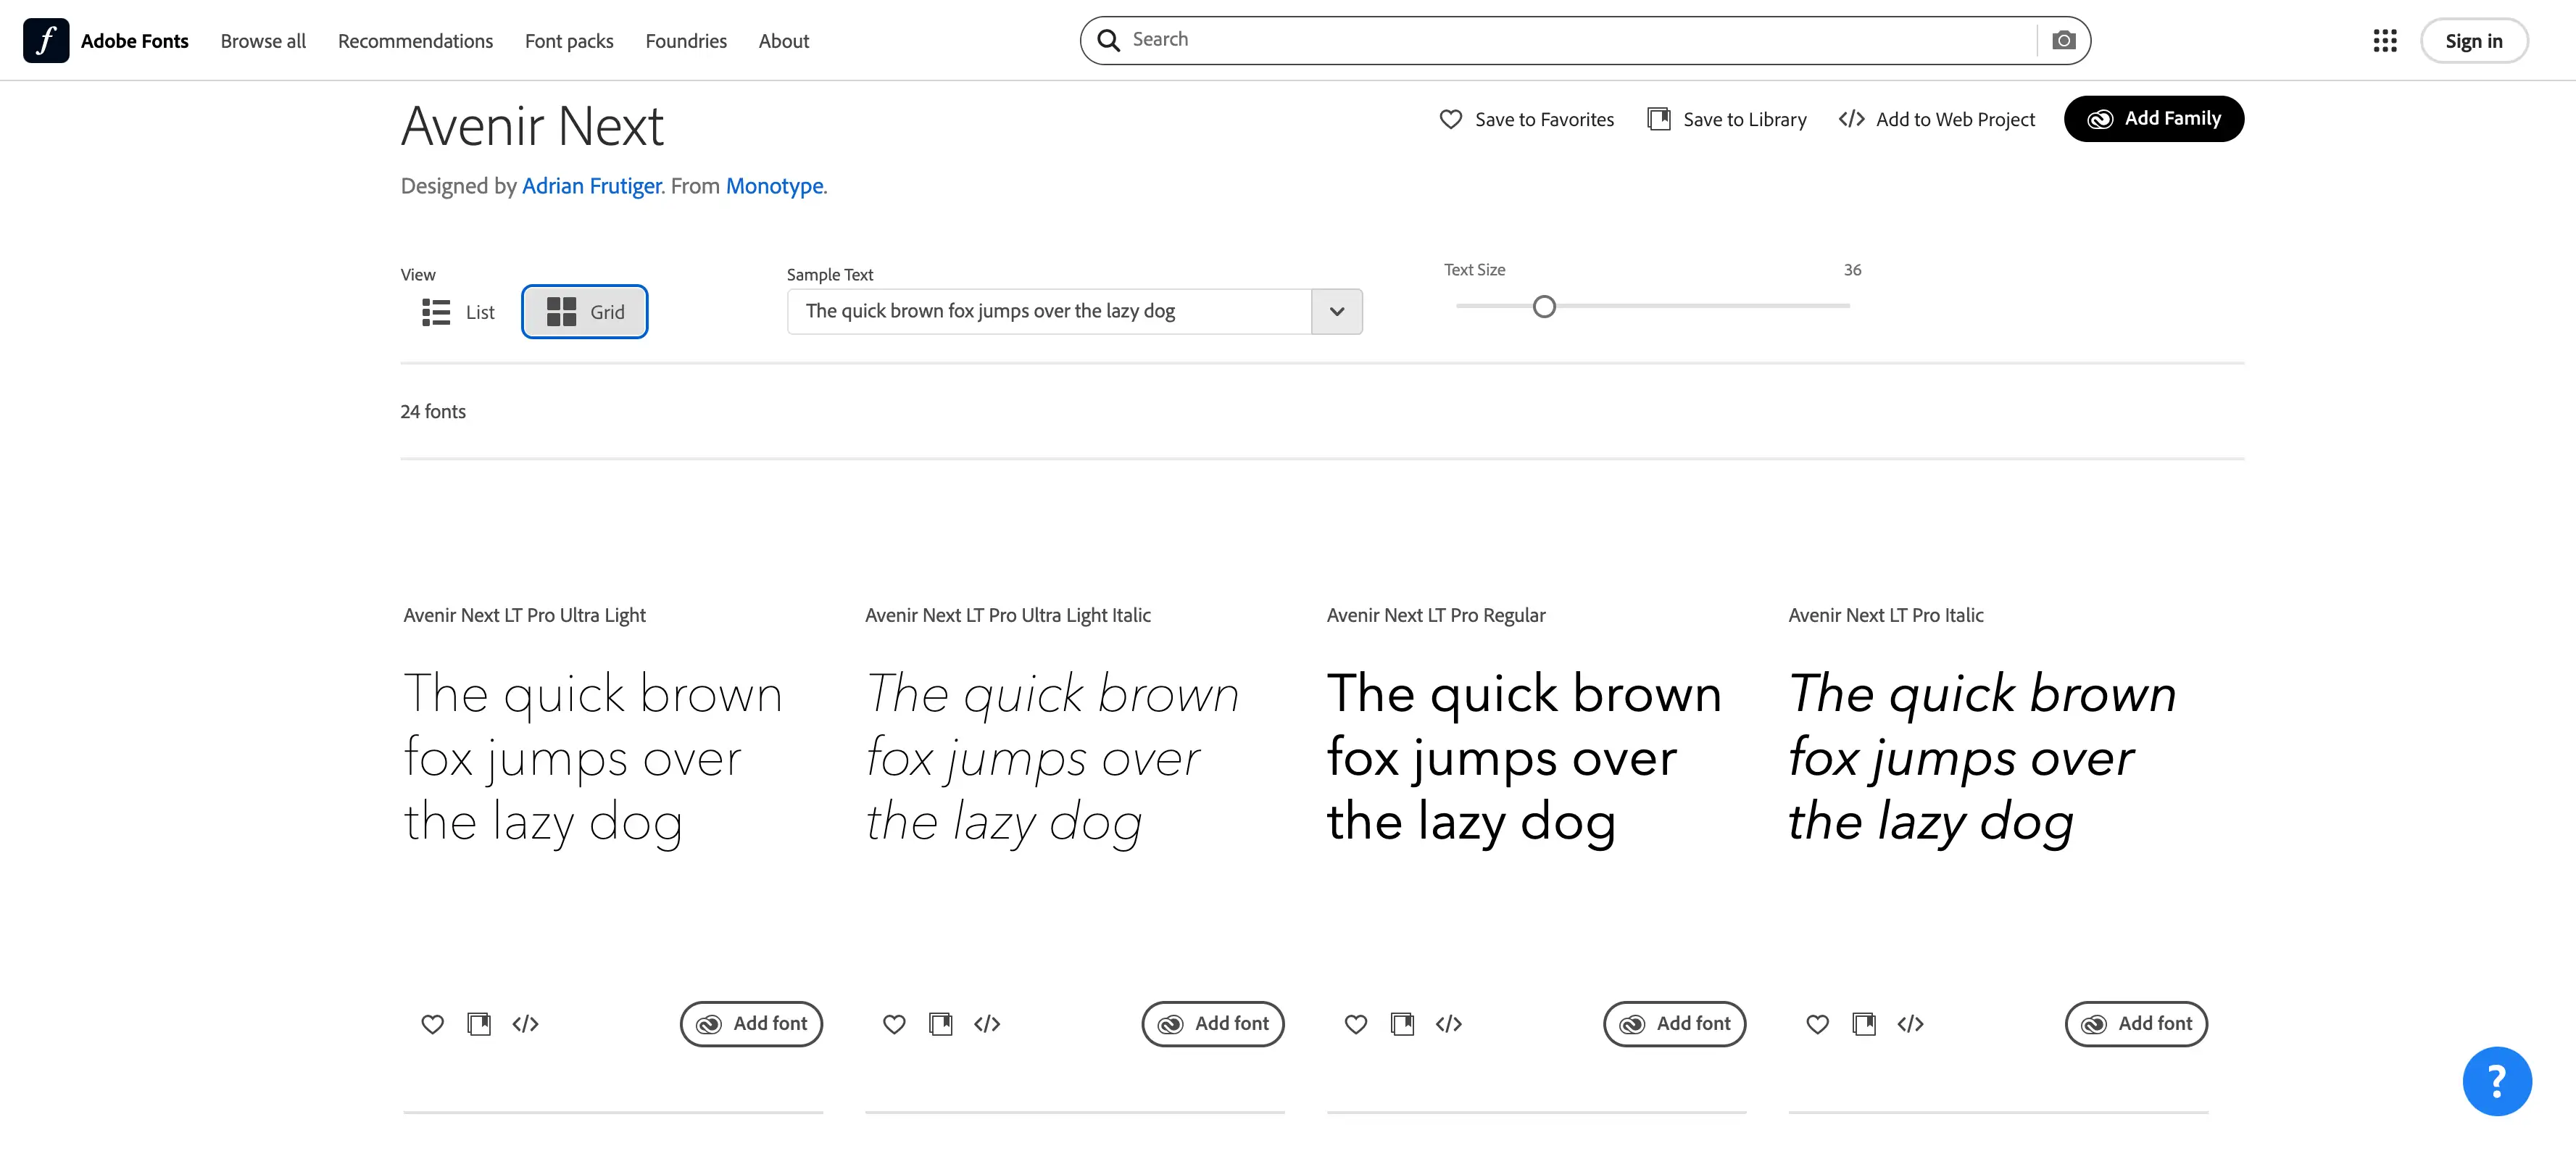This screenshot has width=2576, height=1151.
Task: Click the Text Size slider handle
Action: [x=1544, y=306]
